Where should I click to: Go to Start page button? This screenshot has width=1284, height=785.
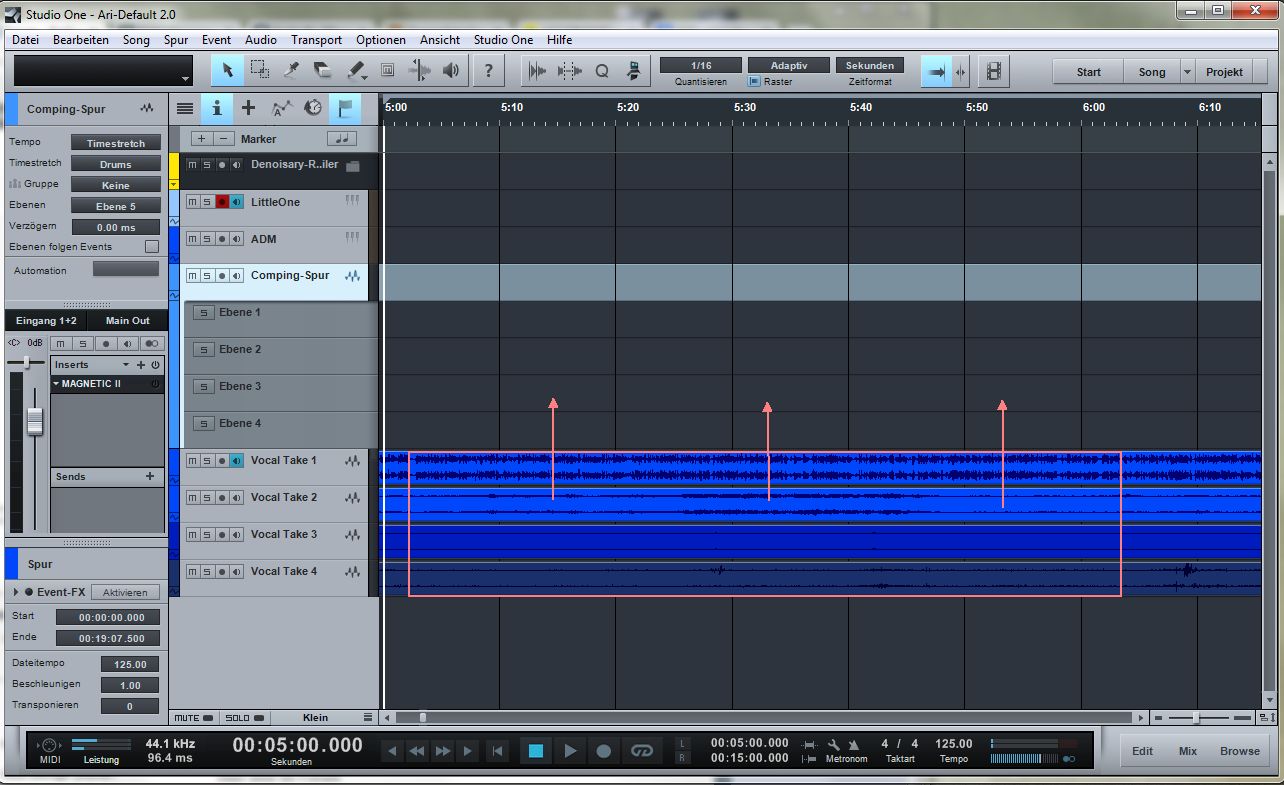point(1089,72)
